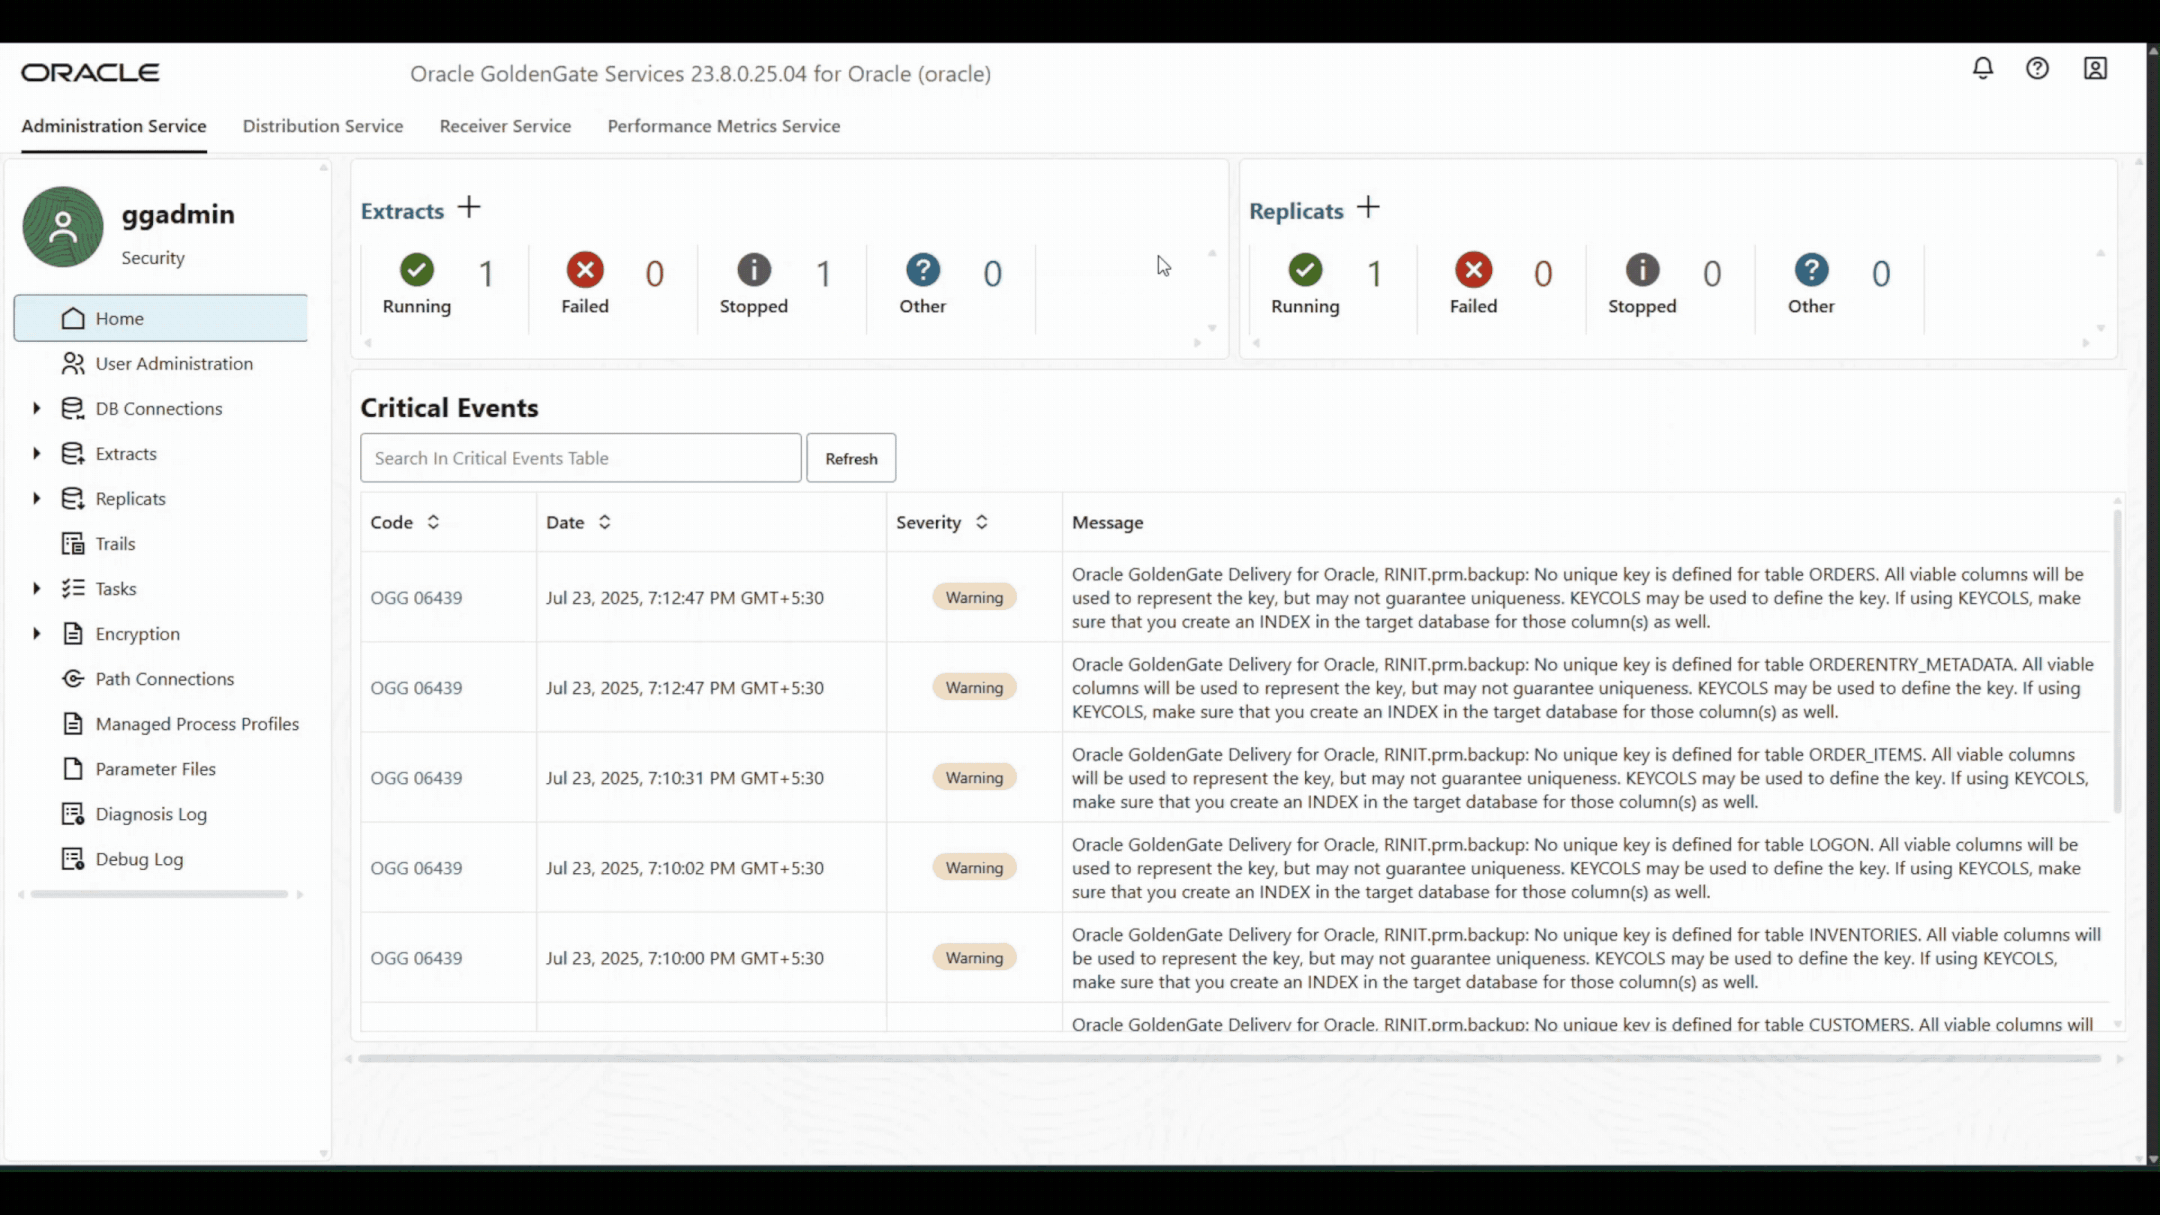
Task: Sort the Date column
Action: click(605, 522)
